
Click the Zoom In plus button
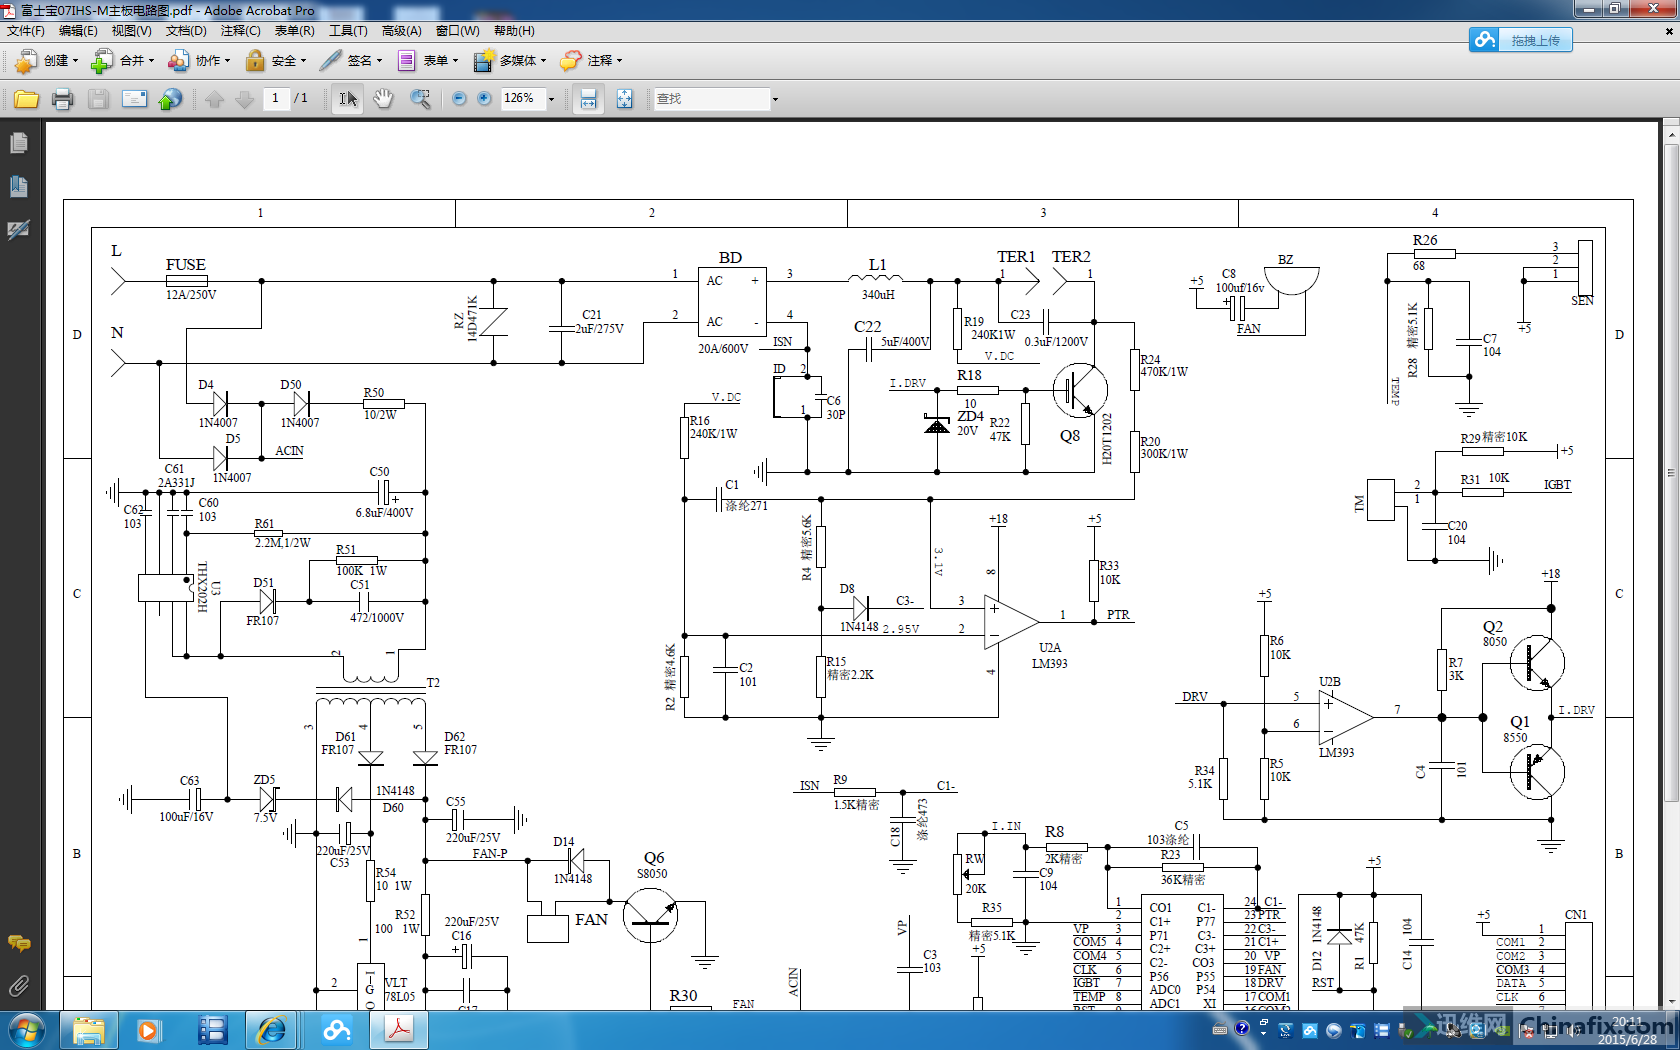484,98
